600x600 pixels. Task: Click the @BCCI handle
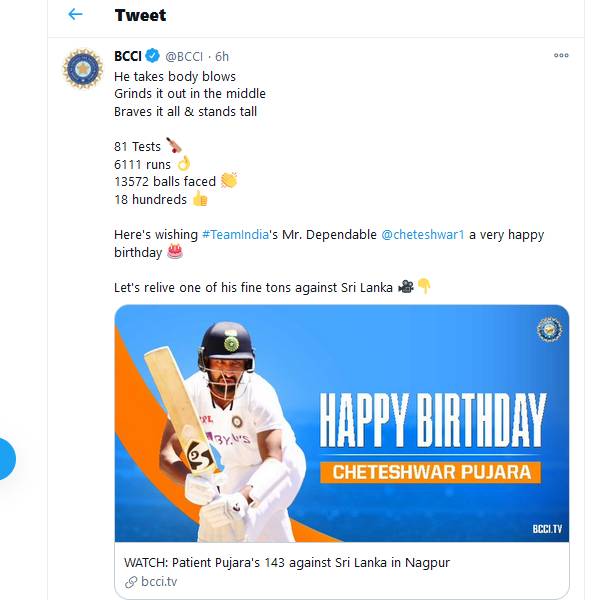186,56
